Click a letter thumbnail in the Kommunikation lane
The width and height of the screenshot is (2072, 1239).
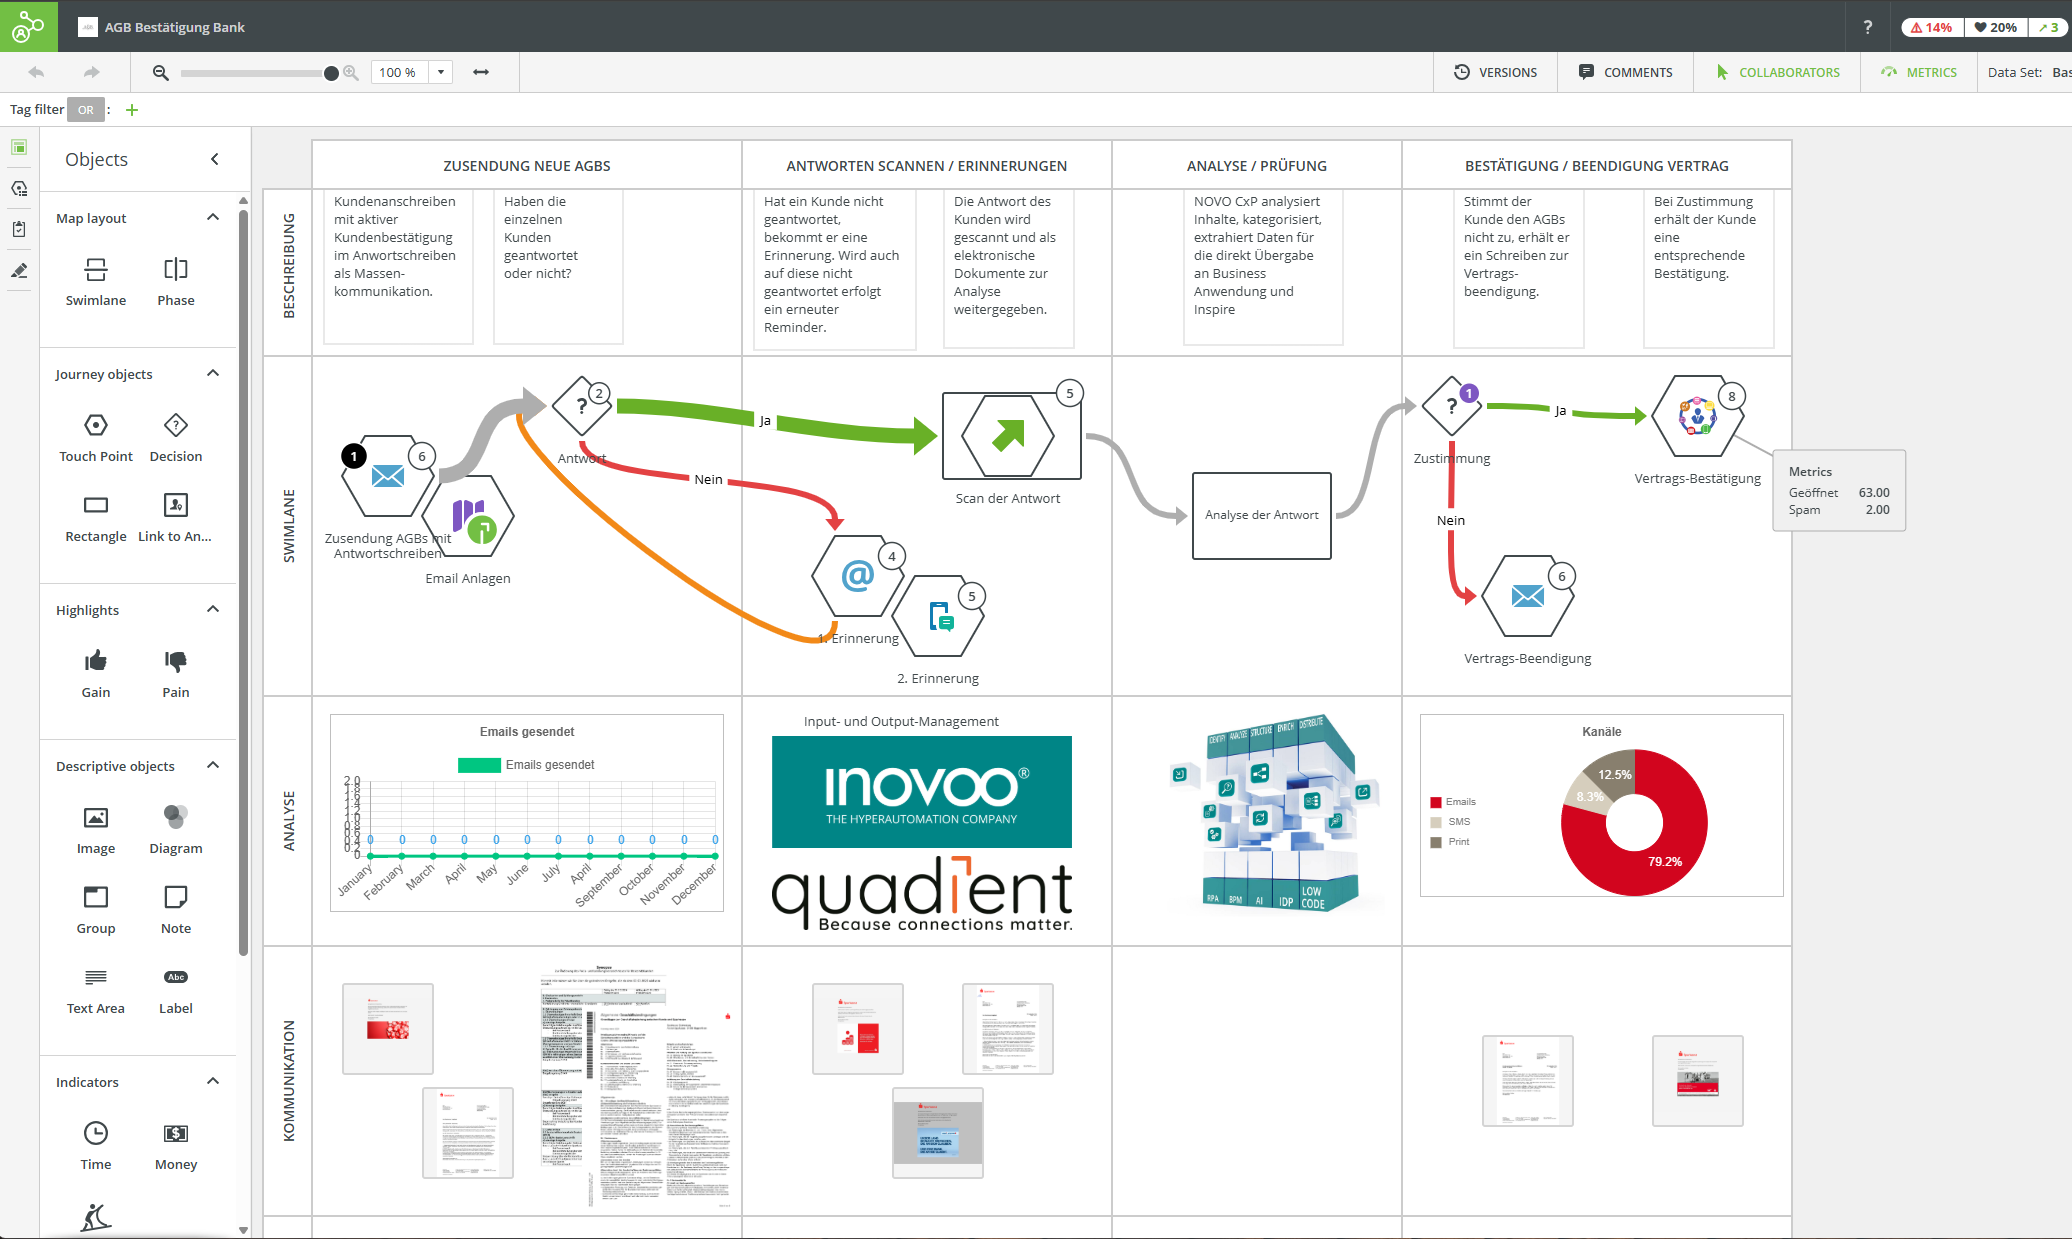388,1028
